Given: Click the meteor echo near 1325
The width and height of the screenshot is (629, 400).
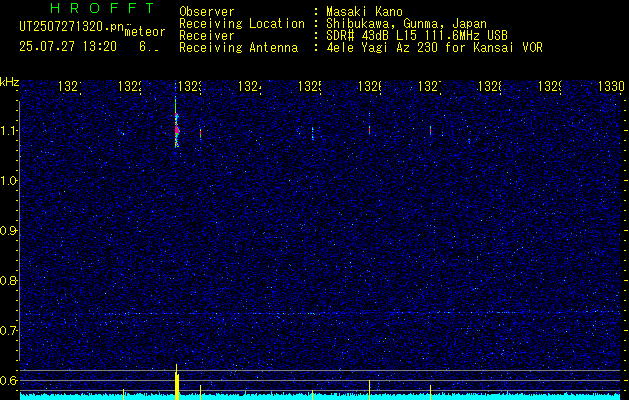Looking at the screenshot, I should [312, 133].
